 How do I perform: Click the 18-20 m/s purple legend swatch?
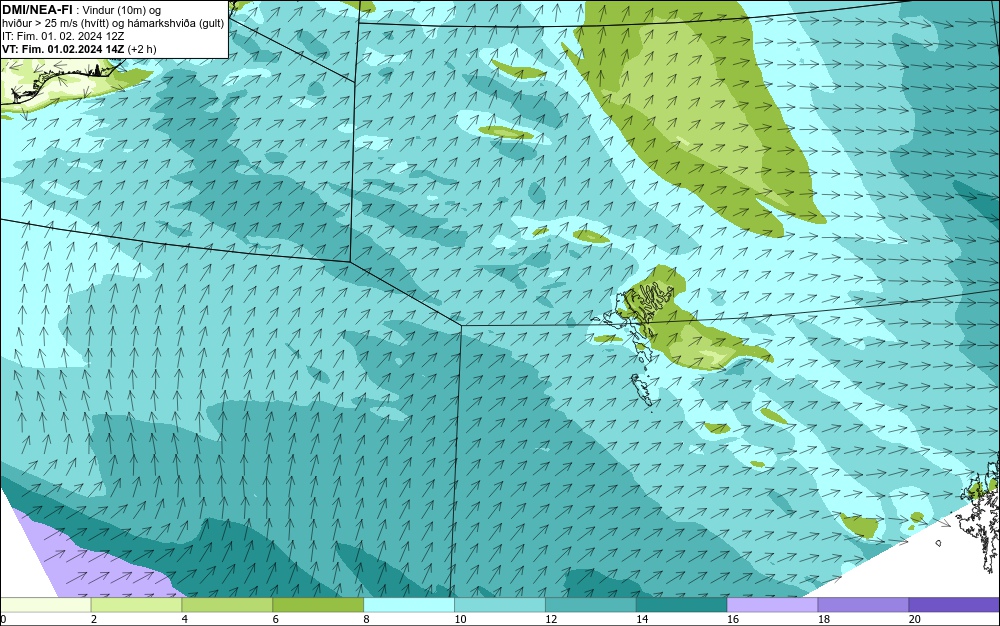coord(864,605)
